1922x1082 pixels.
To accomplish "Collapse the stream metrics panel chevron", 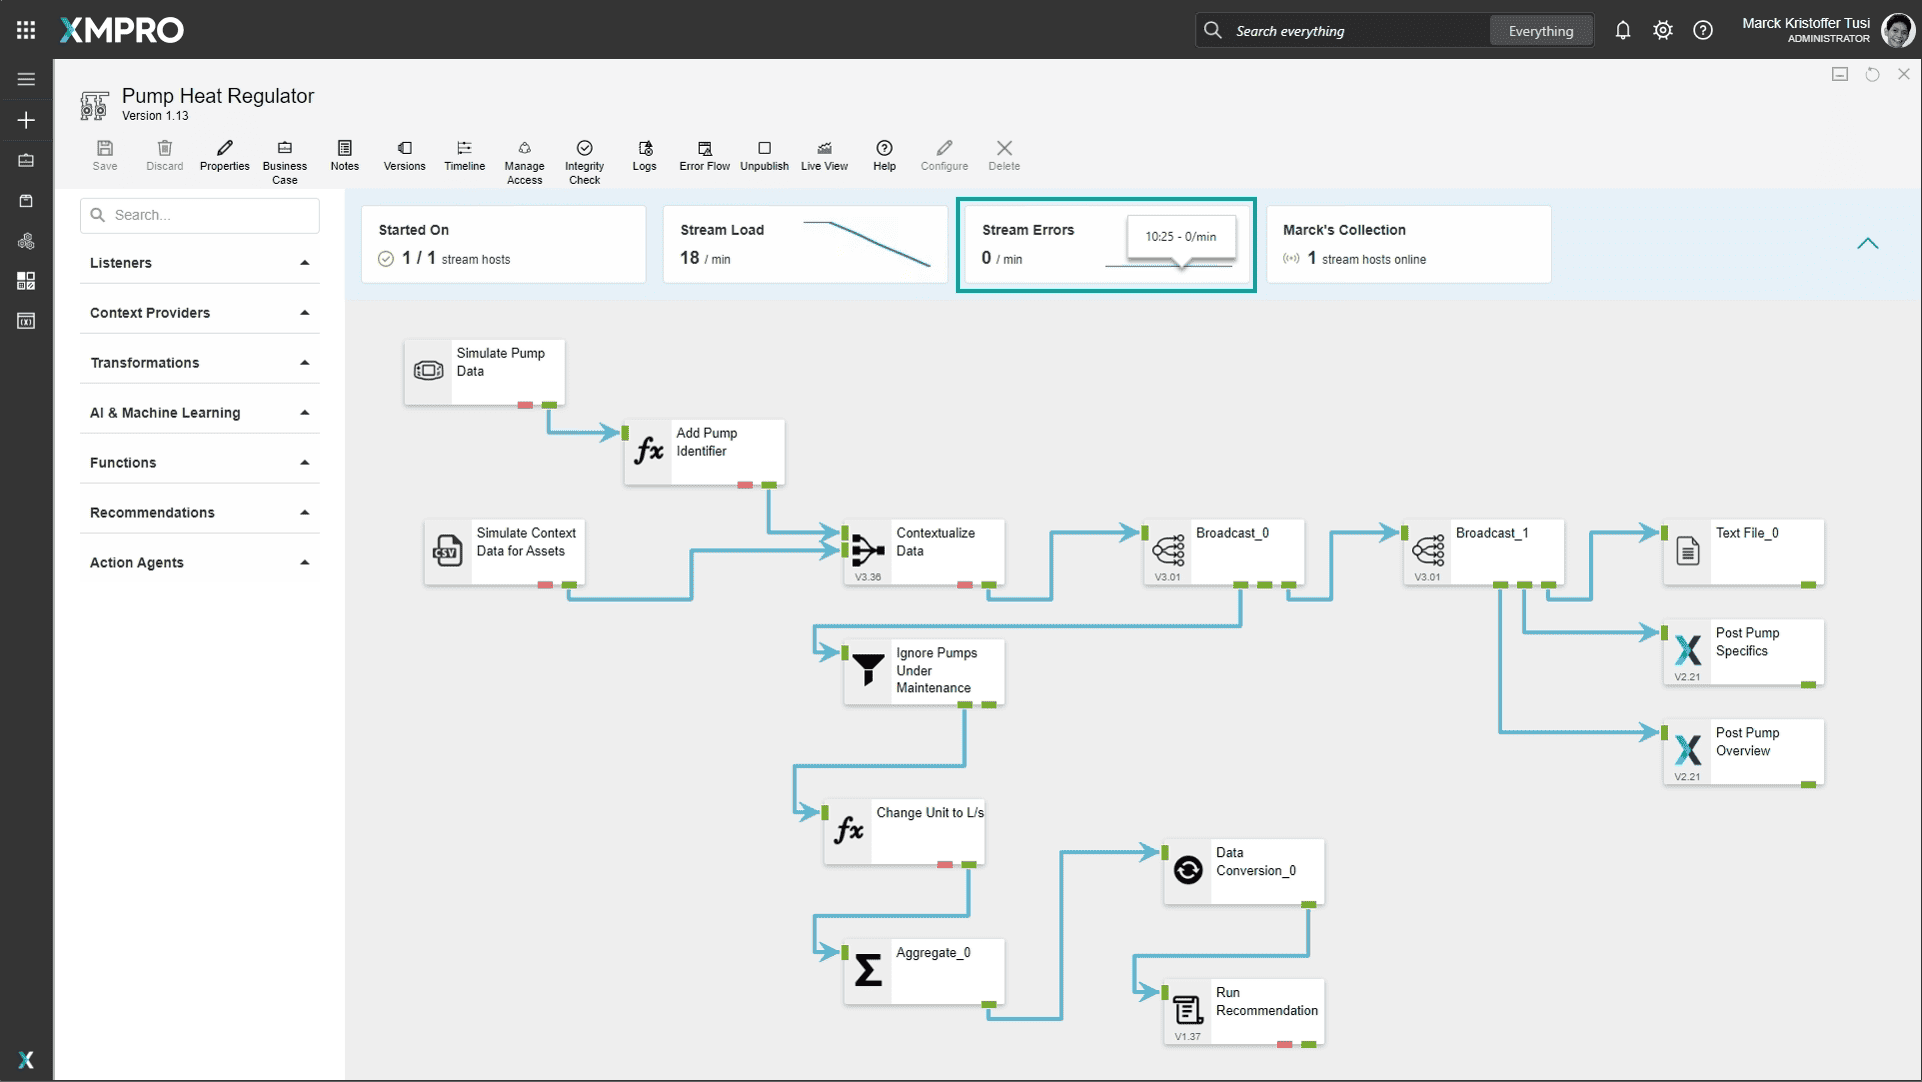I will click(1867, 244).
